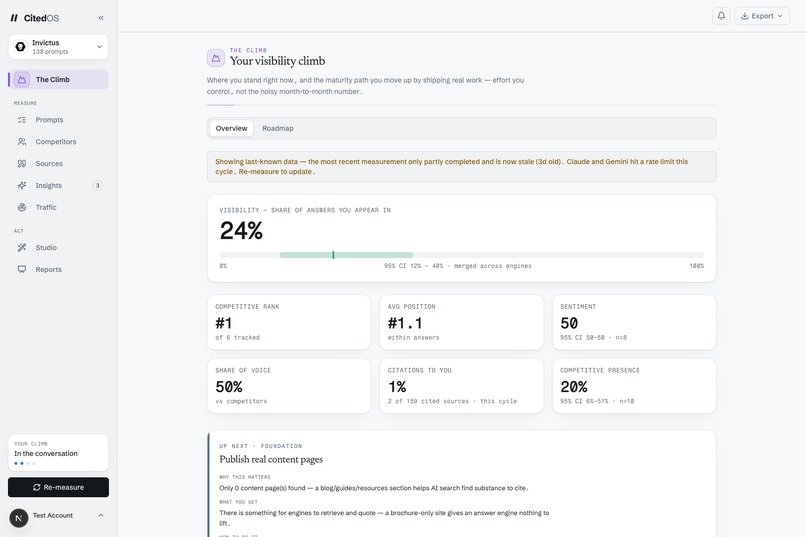The height and width of the screenshot is (537, 806).
Task: Expand the Test Account menu chevron
Action: (x=101, y=515)
